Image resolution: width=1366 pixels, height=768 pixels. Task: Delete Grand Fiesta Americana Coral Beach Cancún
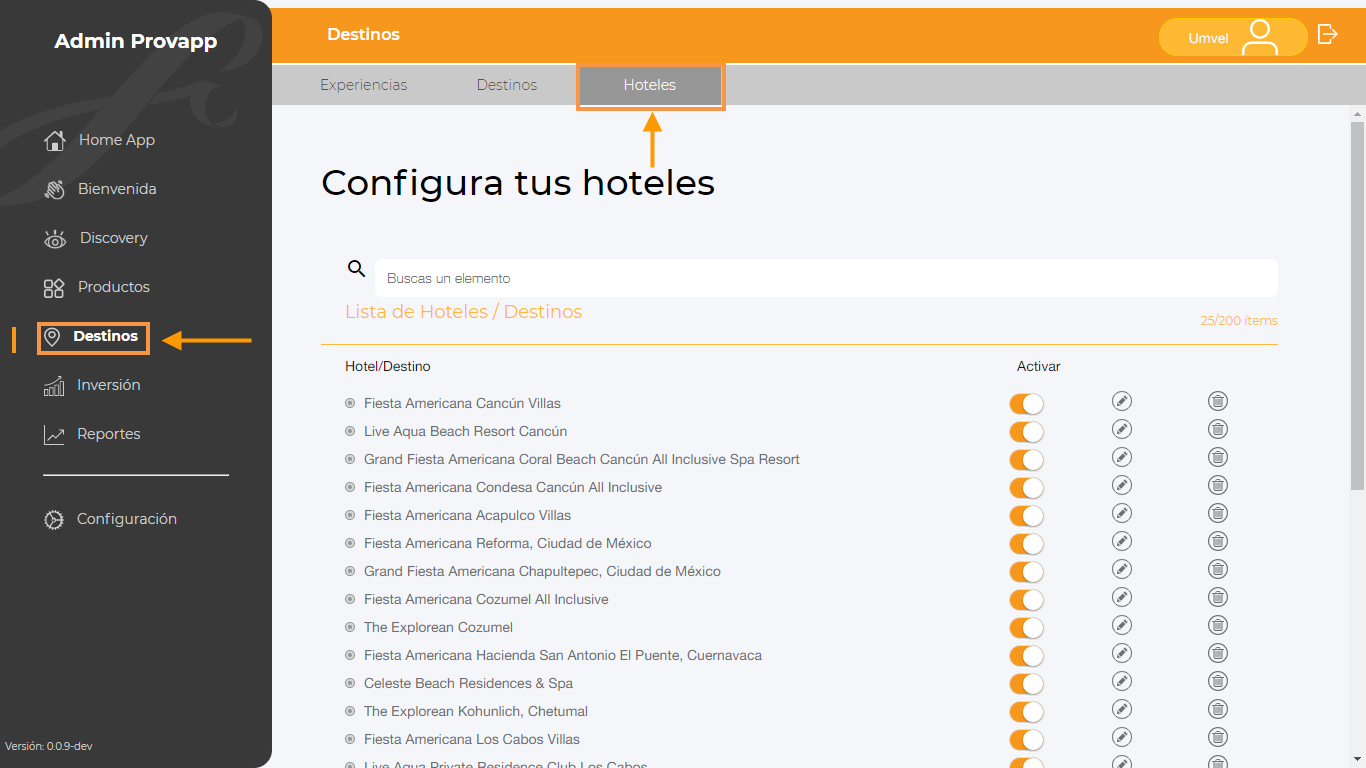click(1218, 457)
